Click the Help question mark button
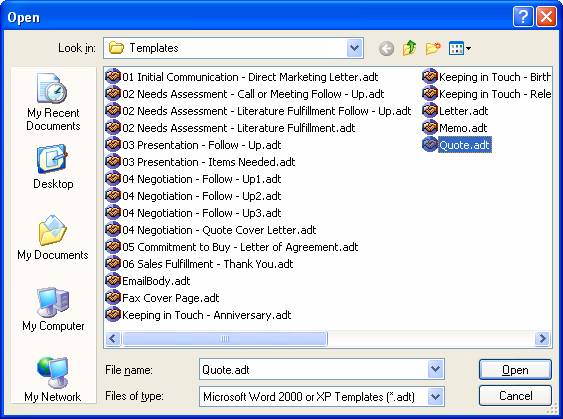 (523, 17)
